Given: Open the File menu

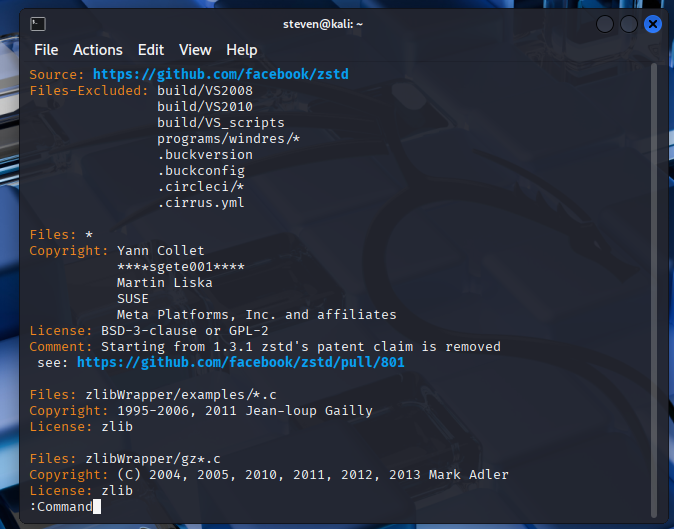Looking at the screenshot, I should [x=46, y=50].
